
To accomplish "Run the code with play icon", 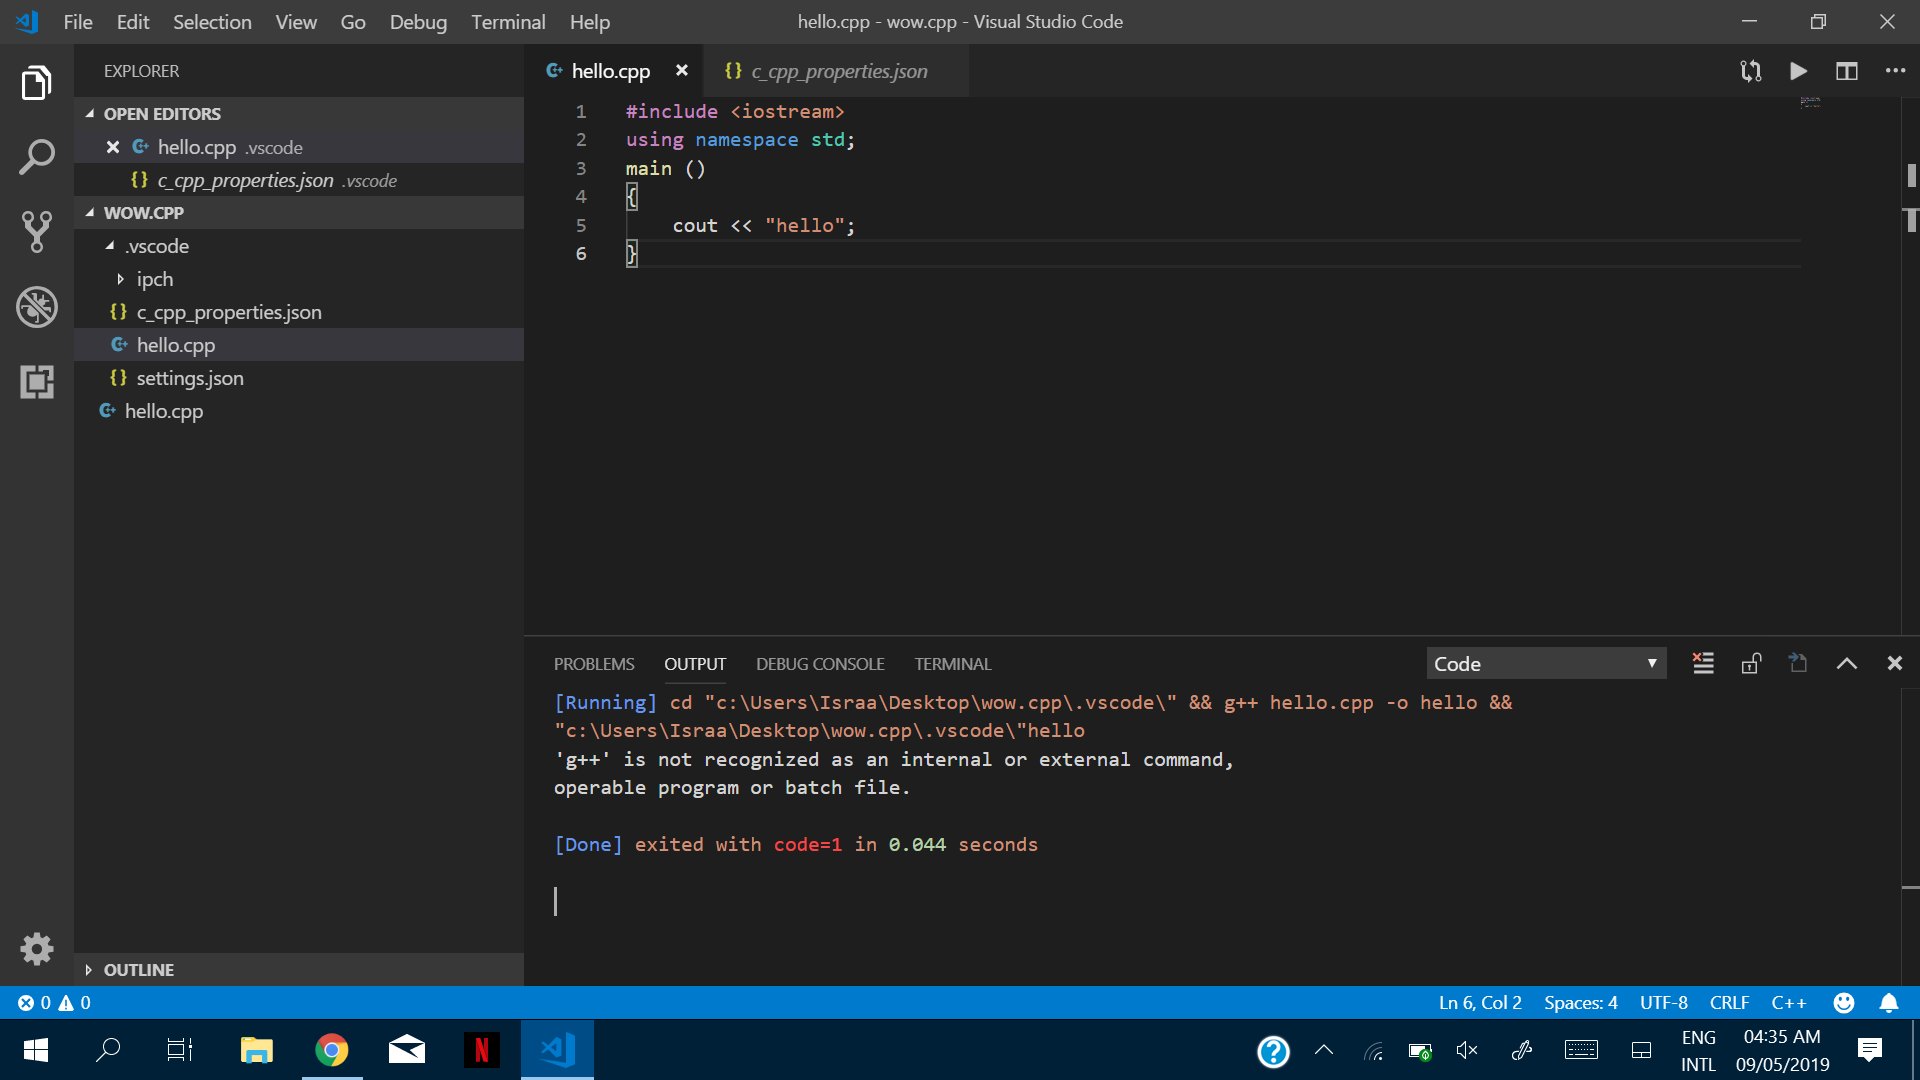I will (x=1798, y=71).
